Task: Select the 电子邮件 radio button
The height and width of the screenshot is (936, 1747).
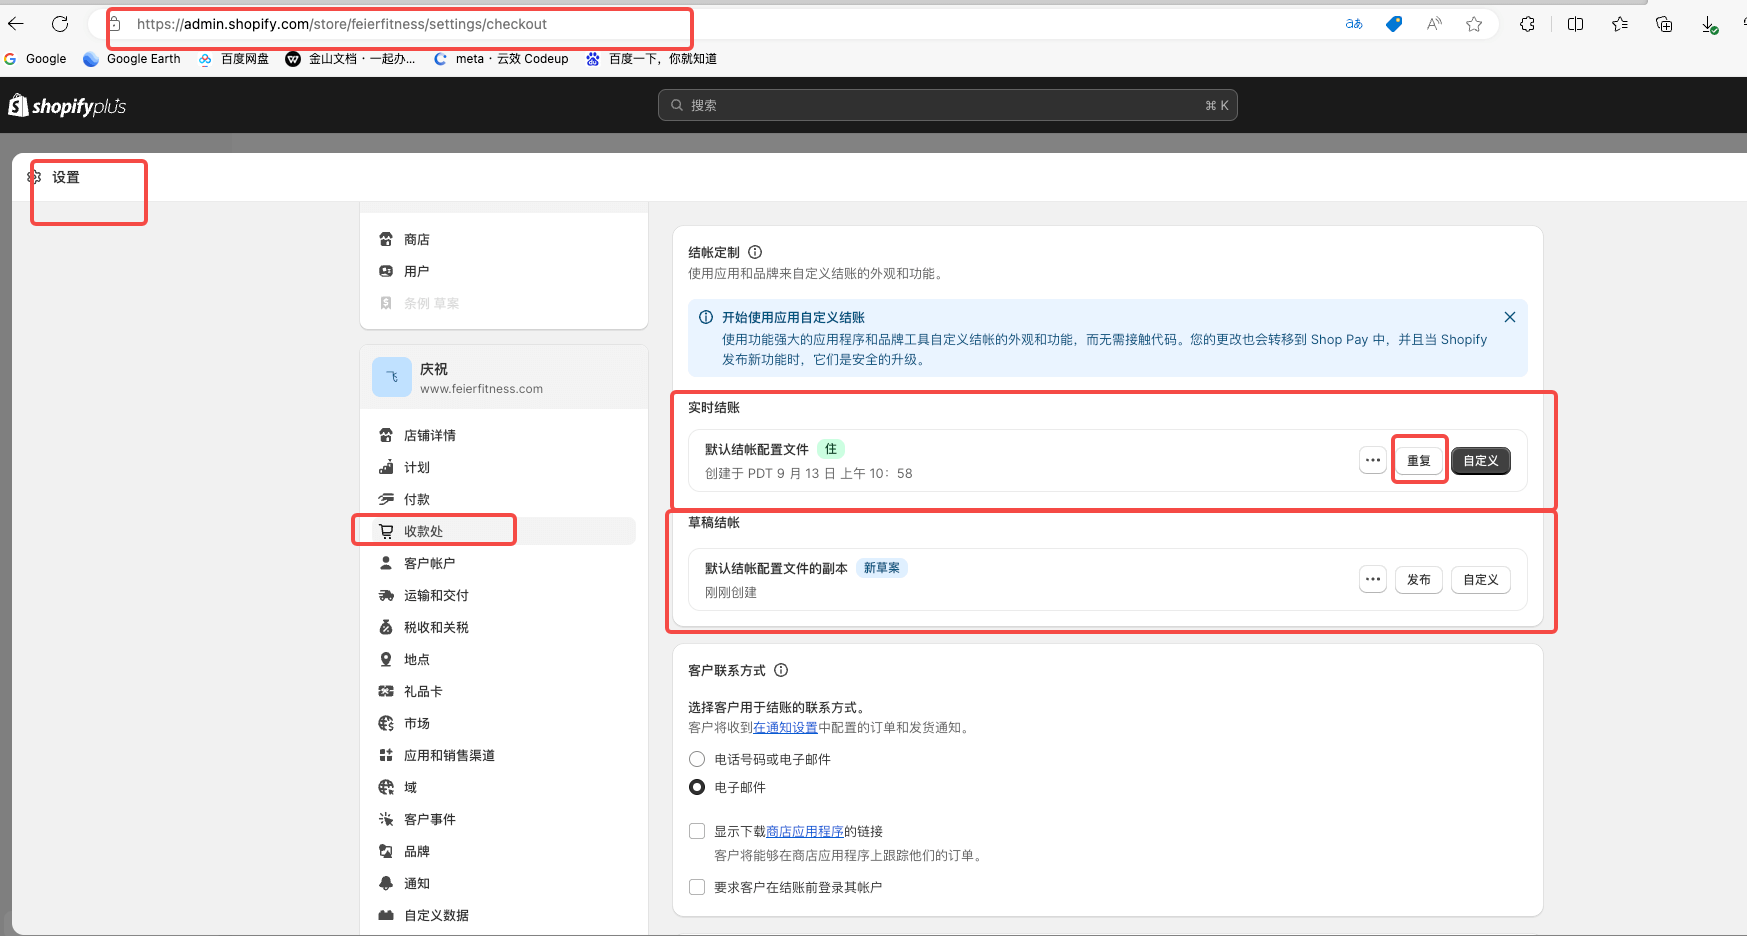Action: [x=697, y=787]
